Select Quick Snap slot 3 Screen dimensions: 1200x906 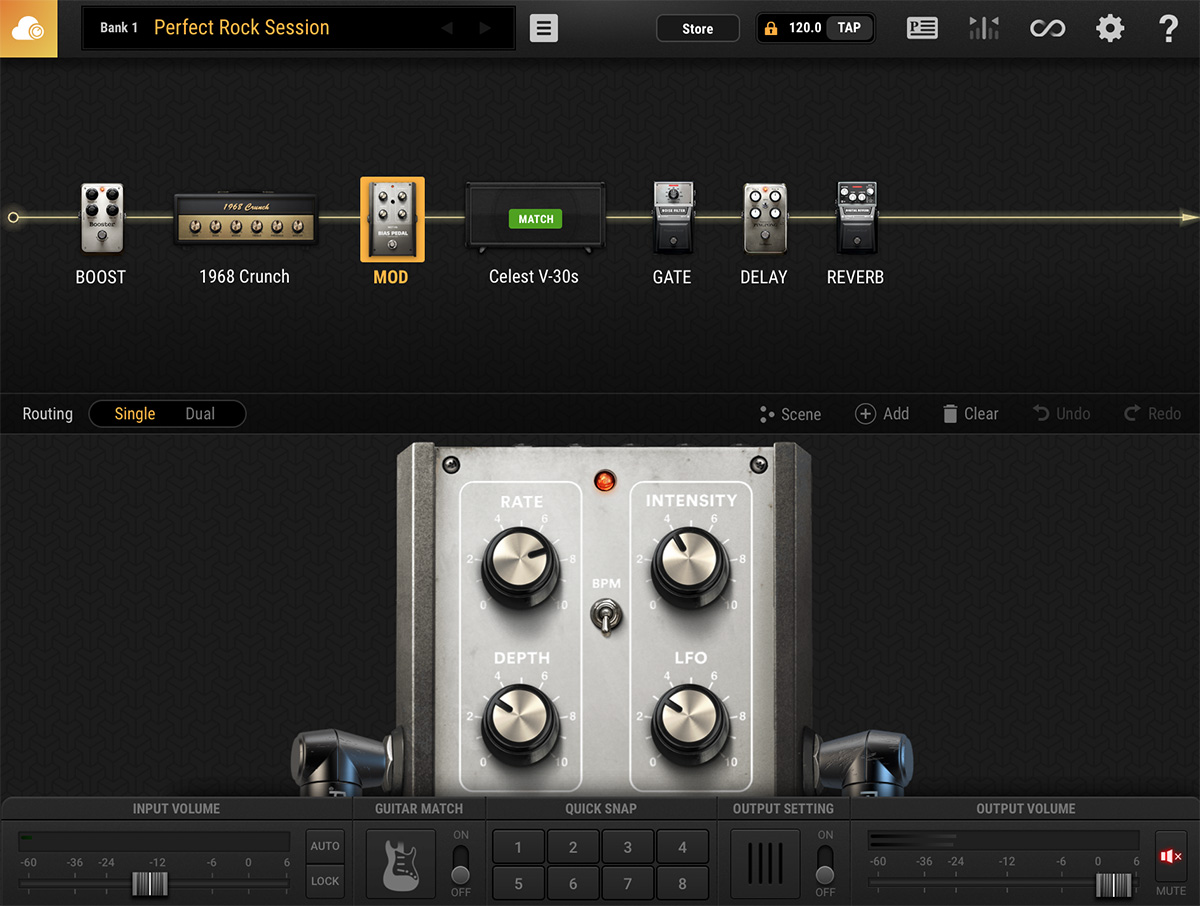point(628,847)
